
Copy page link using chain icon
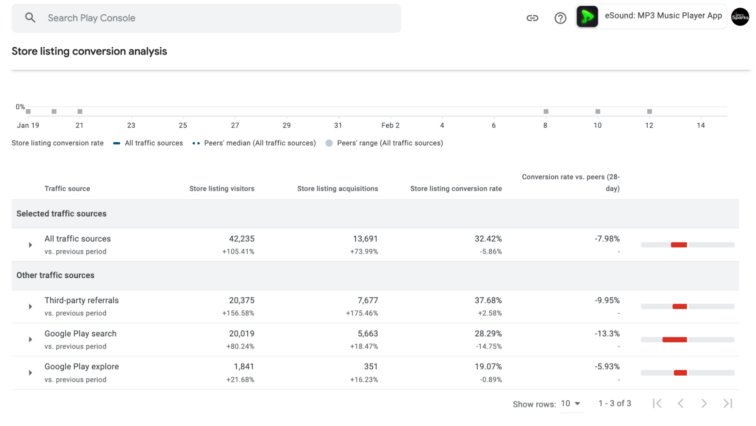click(532, 18)
